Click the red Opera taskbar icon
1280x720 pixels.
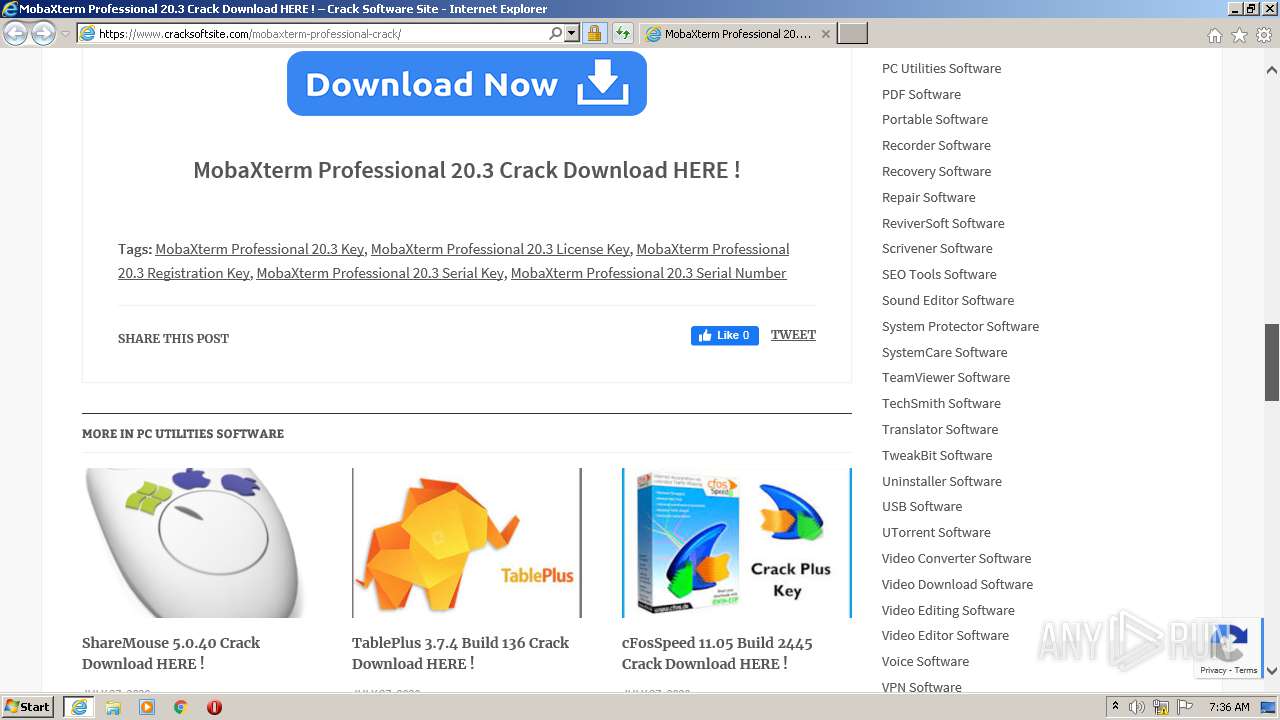(214, 707)
